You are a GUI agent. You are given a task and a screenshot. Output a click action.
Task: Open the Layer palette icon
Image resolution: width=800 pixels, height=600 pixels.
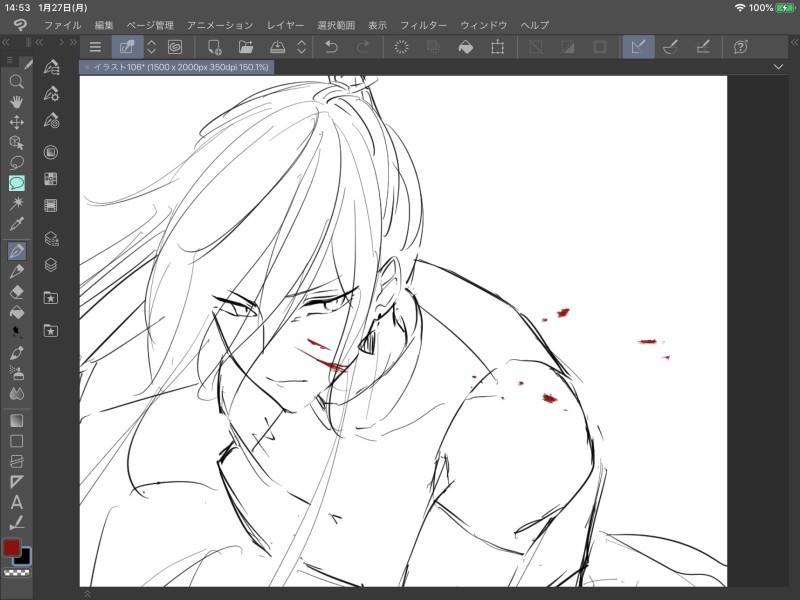(51, 265)
